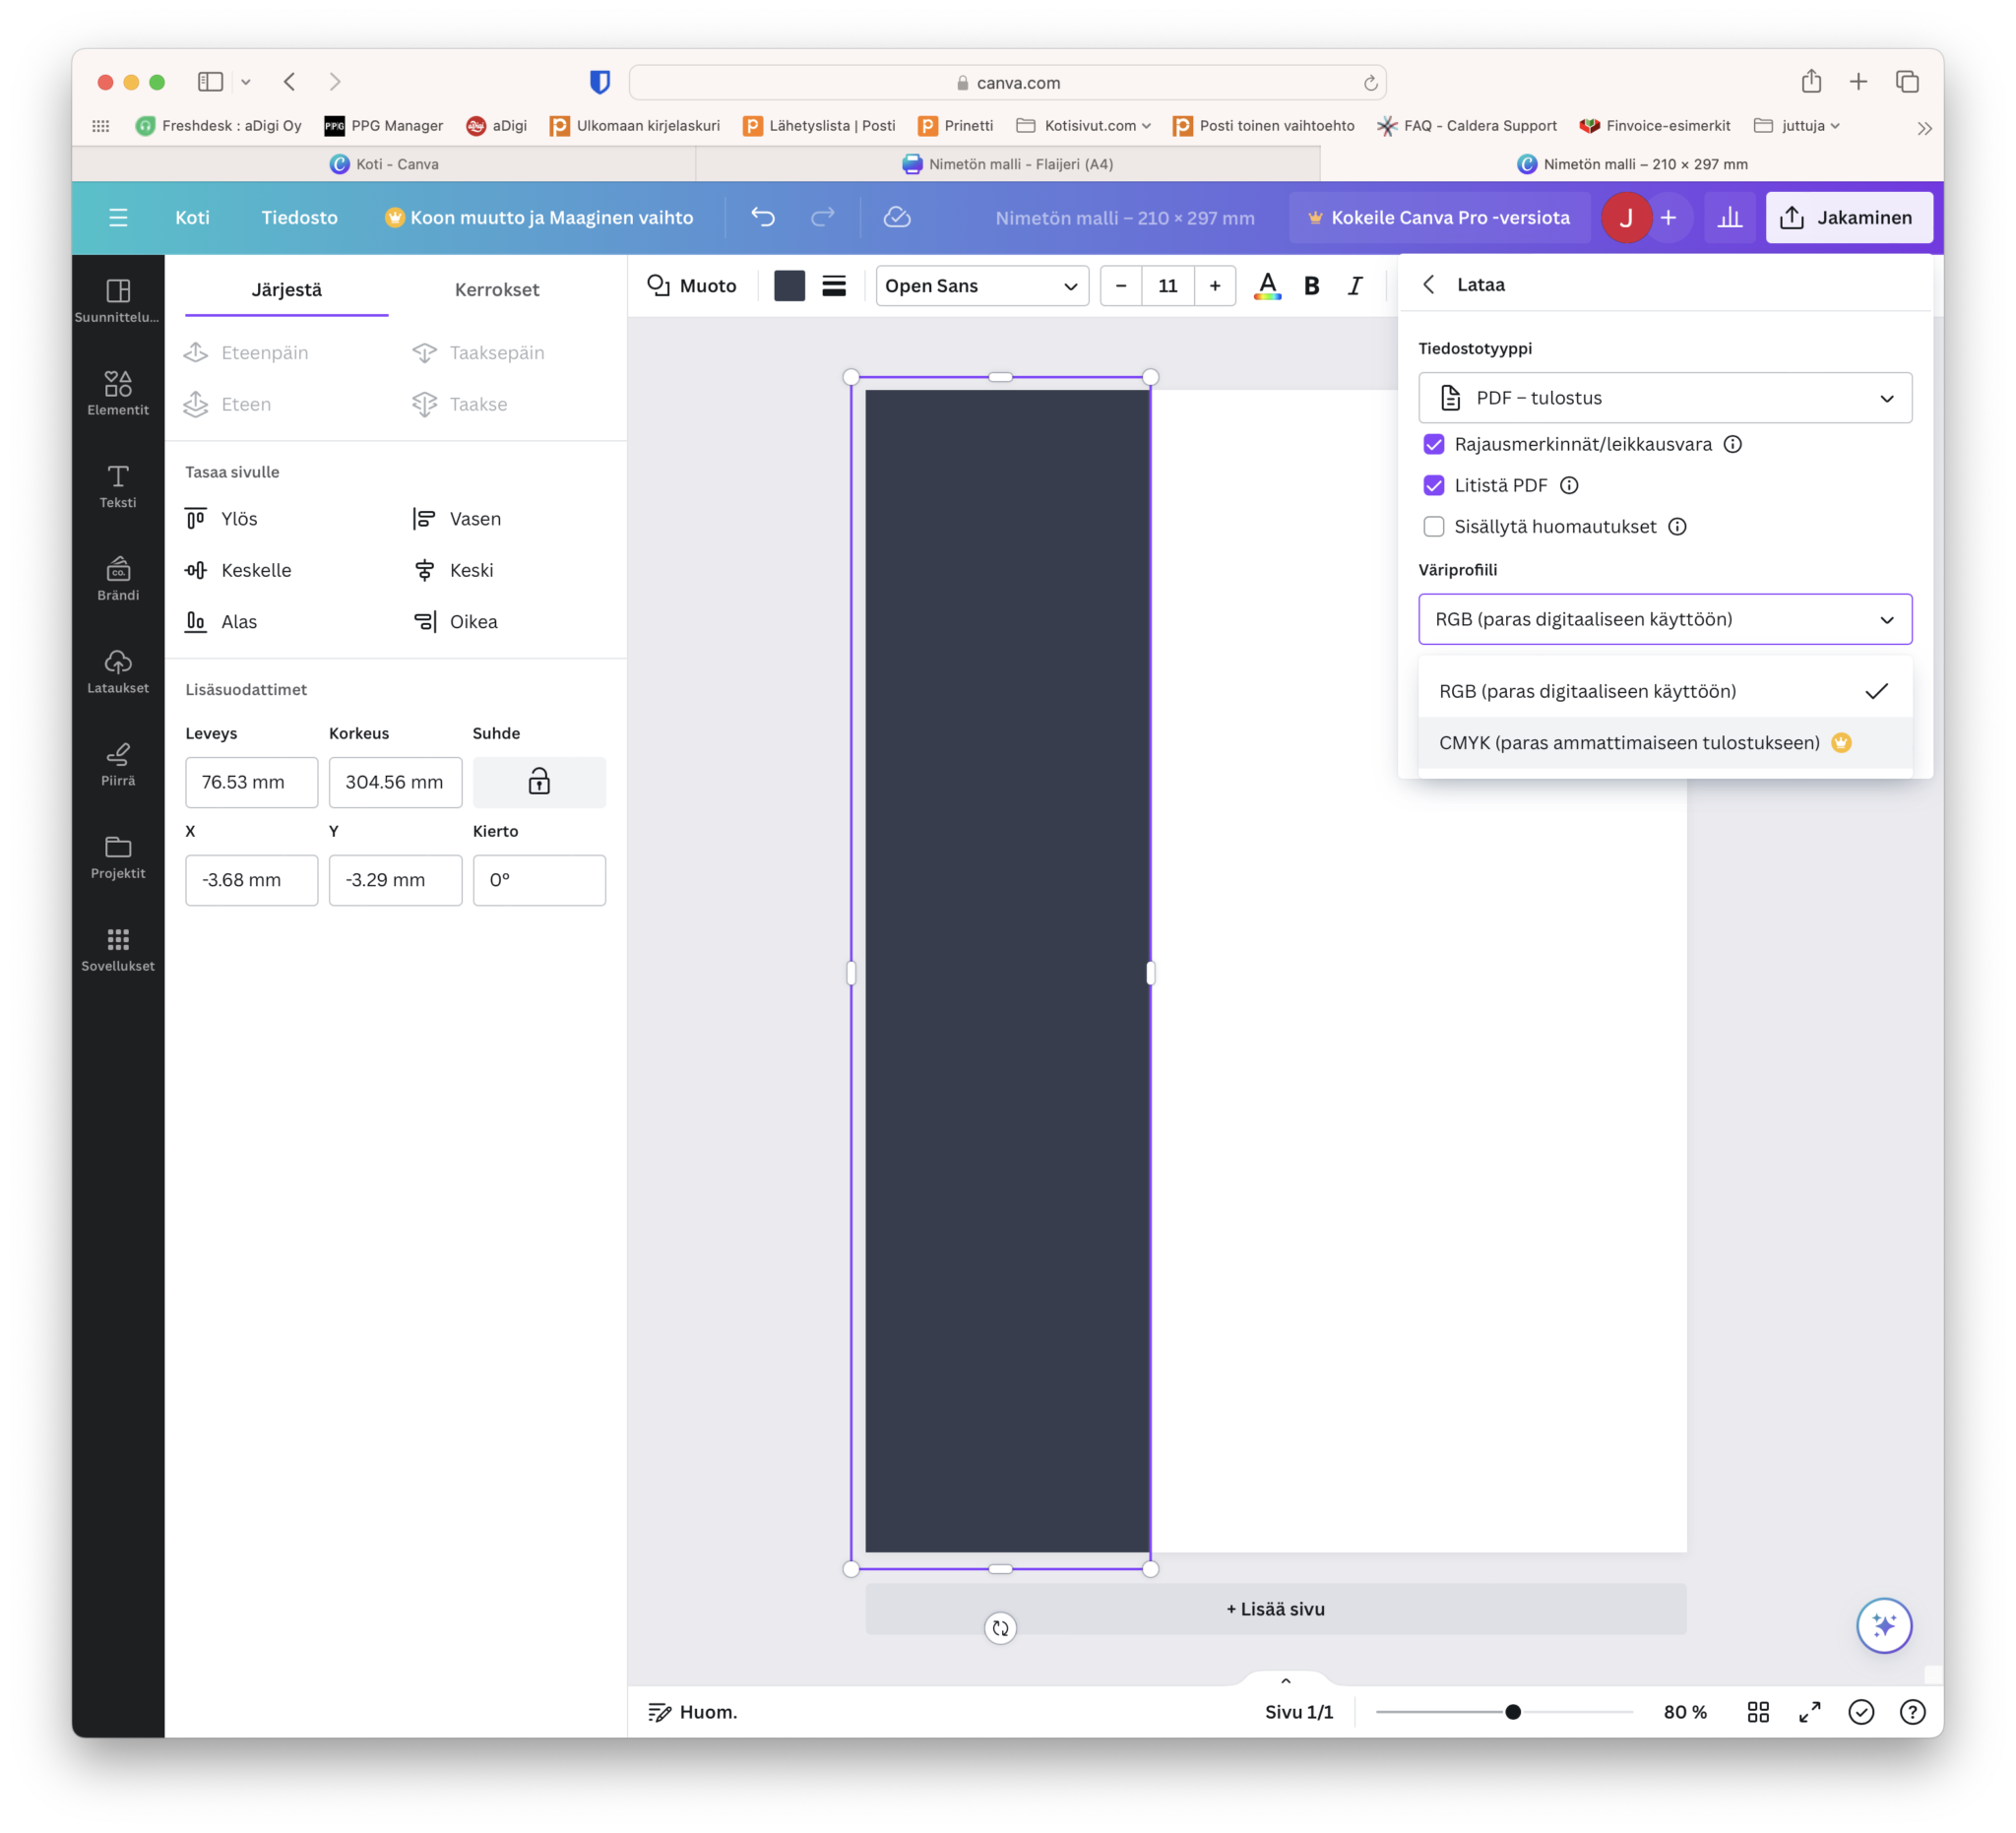
Task: Click the Jakaminen button
Action: point(1848,217)
